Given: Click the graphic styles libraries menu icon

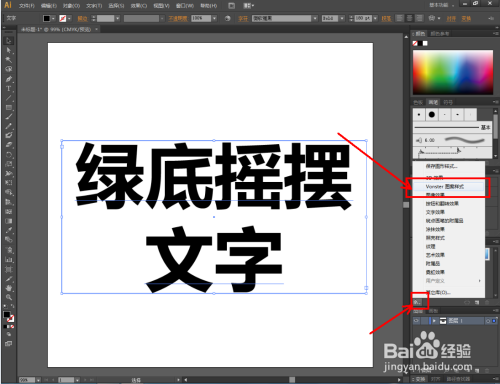Looking at the screenshot, I should (x=417, y=302).
